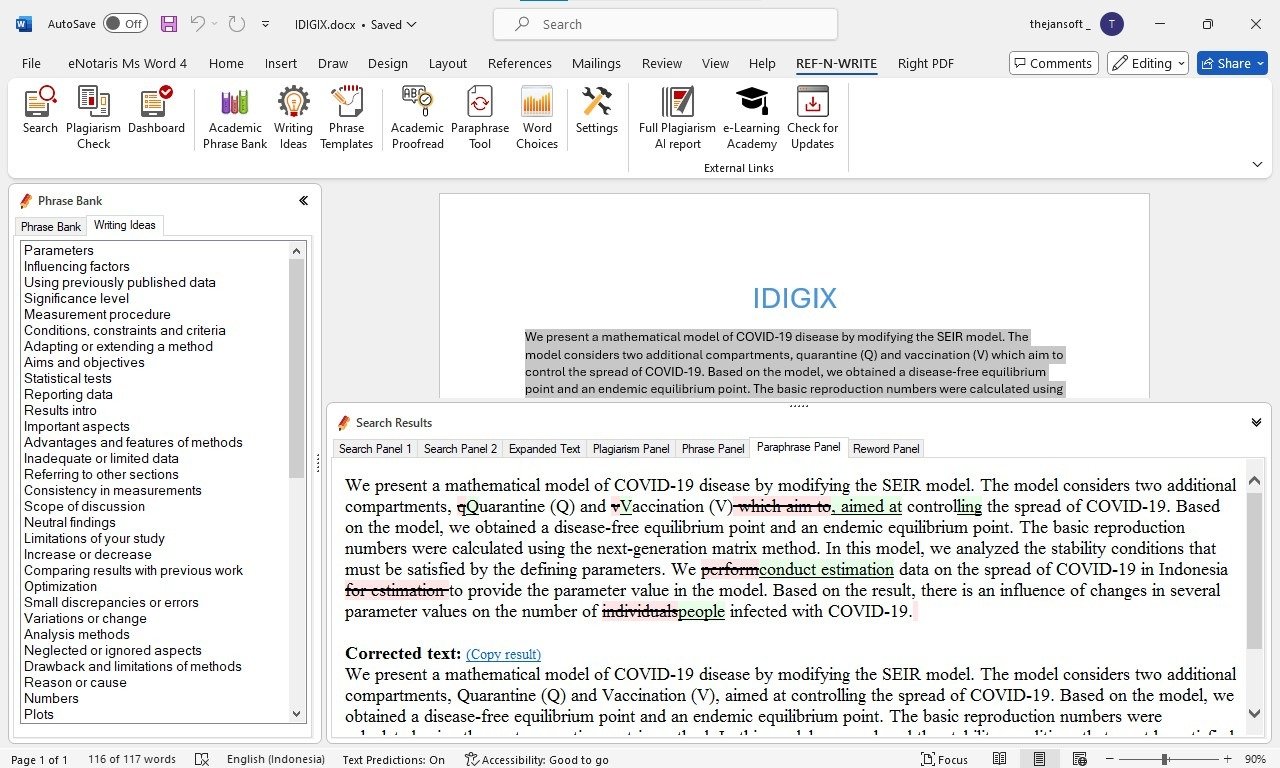Screen dimensions: 1280x768
Task: Click the 90% zoom level
Action: click(1255, 759)
